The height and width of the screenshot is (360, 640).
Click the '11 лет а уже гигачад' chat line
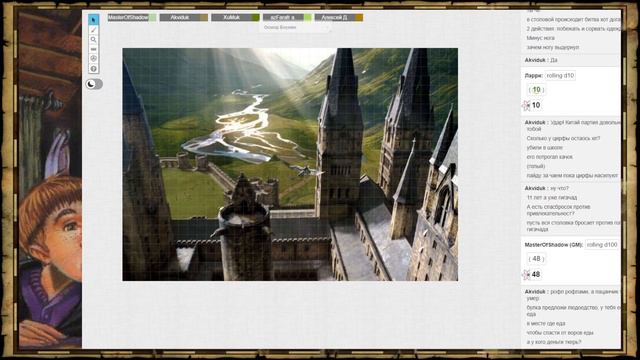tap(551, 198)
